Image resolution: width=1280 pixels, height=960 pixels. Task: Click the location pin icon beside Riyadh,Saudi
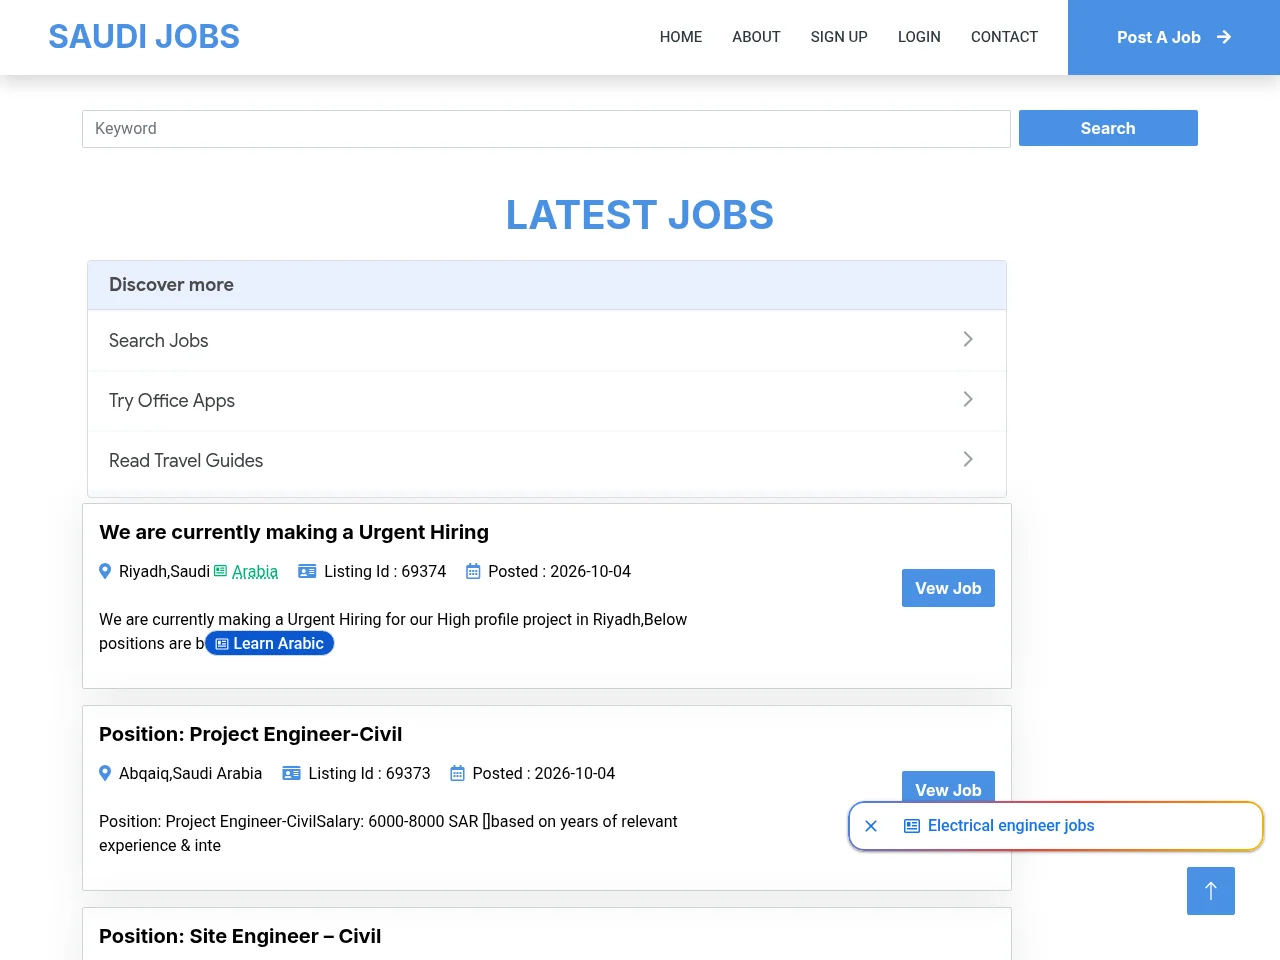click(105, 571)
